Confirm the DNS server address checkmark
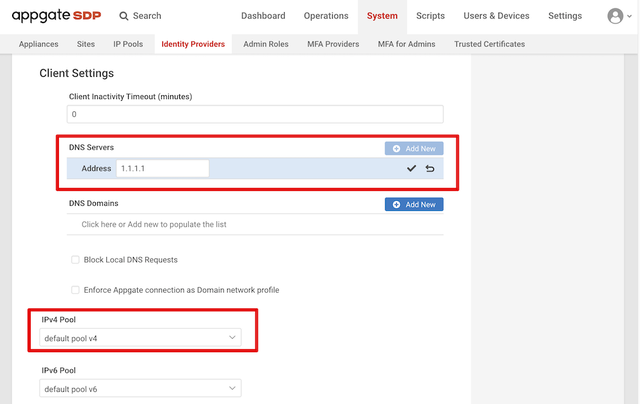Screen dimensions: 640x404 411,169
